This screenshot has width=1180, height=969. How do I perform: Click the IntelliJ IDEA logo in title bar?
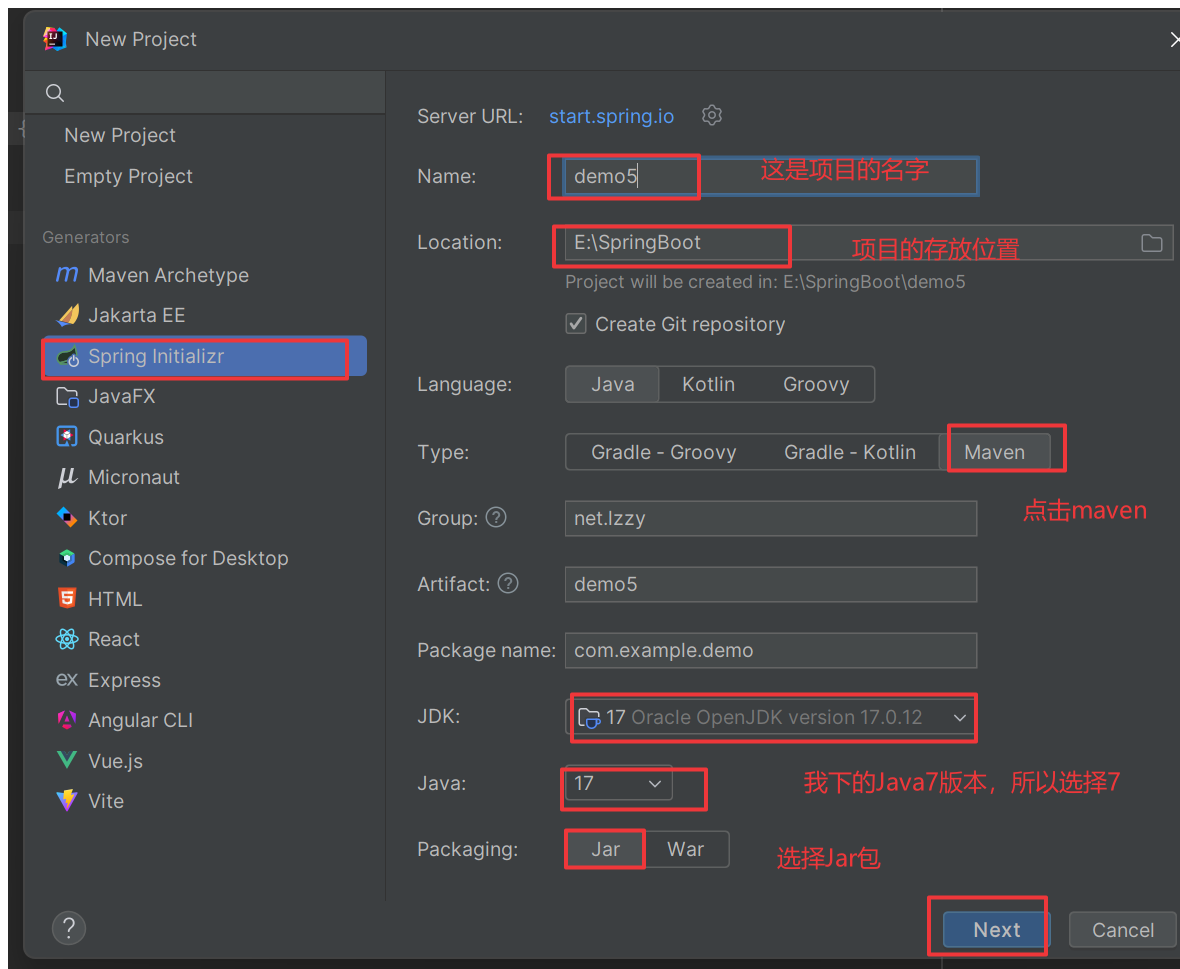pyautogui.click(x=55, y=38)
